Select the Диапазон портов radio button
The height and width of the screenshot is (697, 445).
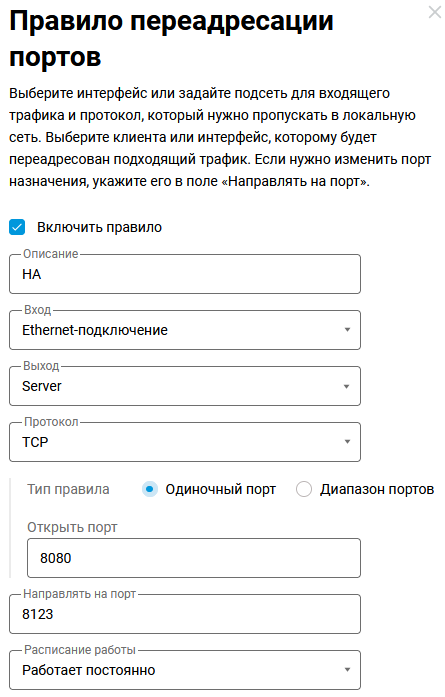pyautogui.click(x=304, y=489)
